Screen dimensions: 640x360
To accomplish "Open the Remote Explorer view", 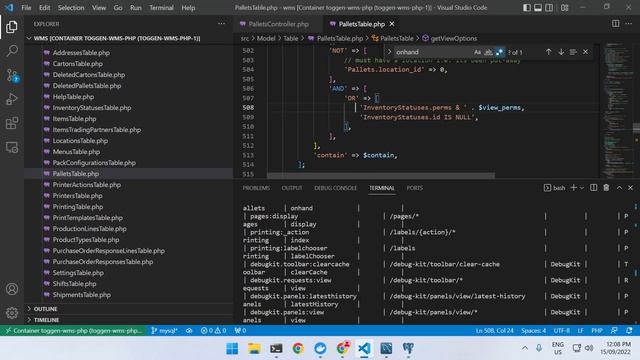I will coord(12,147).
